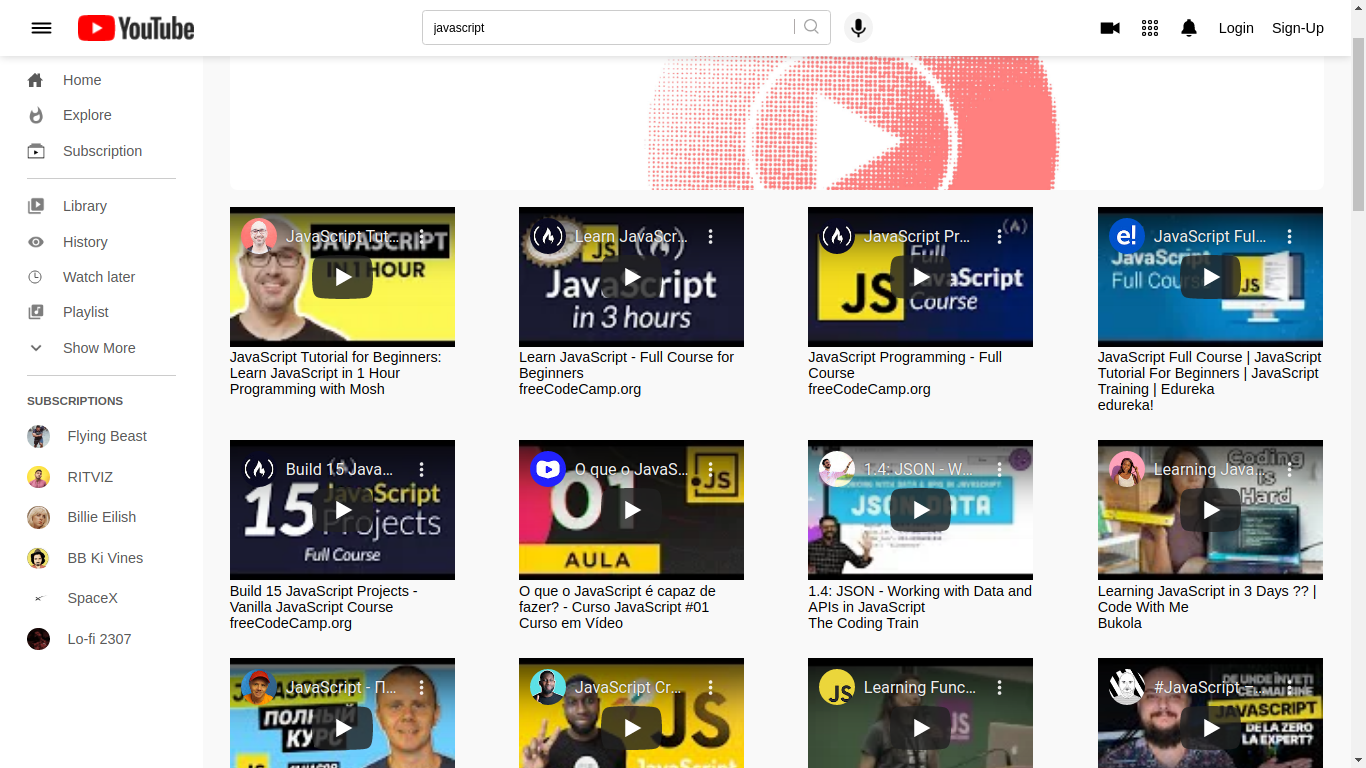Click the search field containing javascript
Viewport: 1366px width, 768px height.
[x=608, y=28]
